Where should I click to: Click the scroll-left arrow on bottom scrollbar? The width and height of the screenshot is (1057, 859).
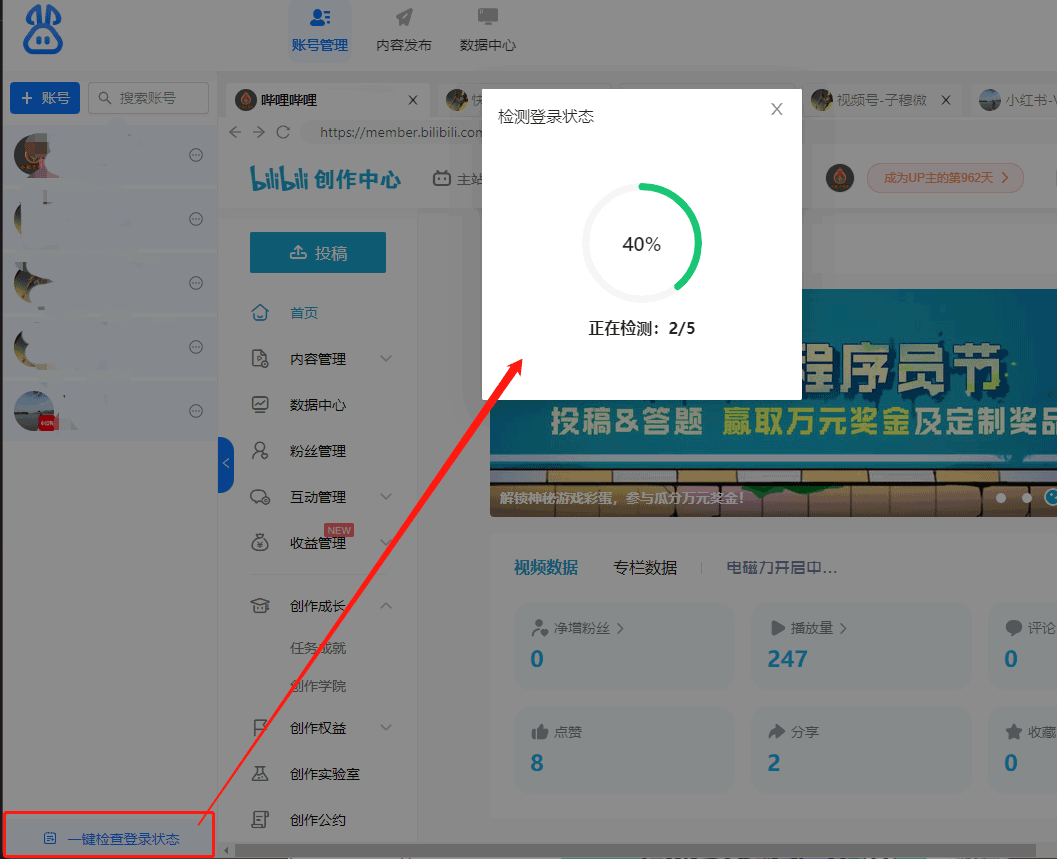tap(226, 850)
